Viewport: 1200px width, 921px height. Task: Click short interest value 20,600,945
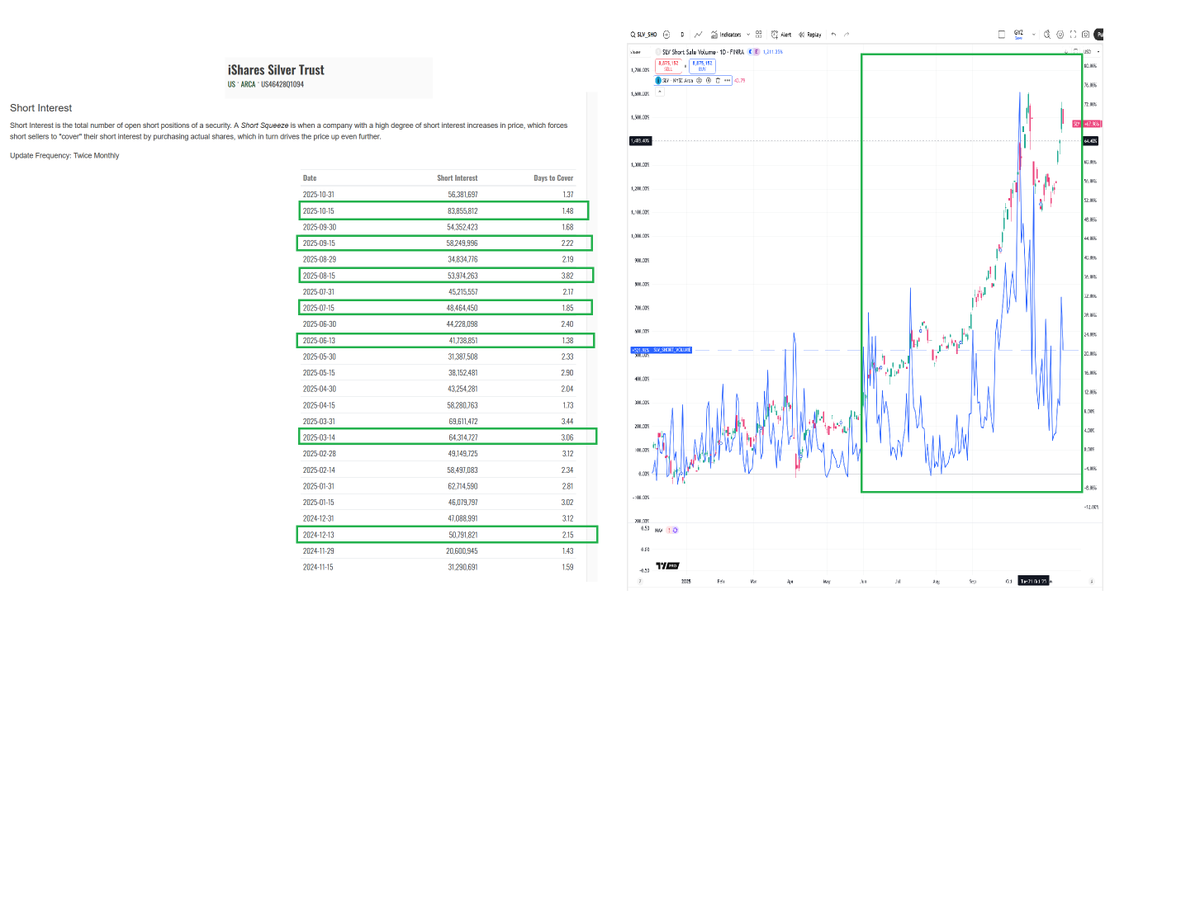[462, 551]
